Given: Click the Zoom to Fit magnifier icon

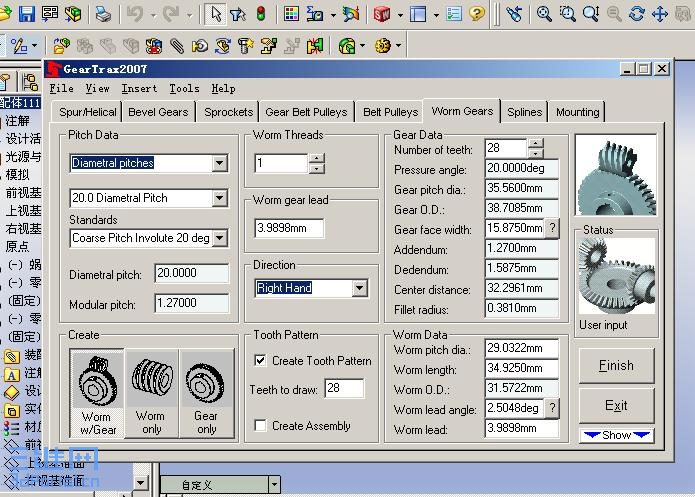Looking at the screenshot, I should 544,14.
